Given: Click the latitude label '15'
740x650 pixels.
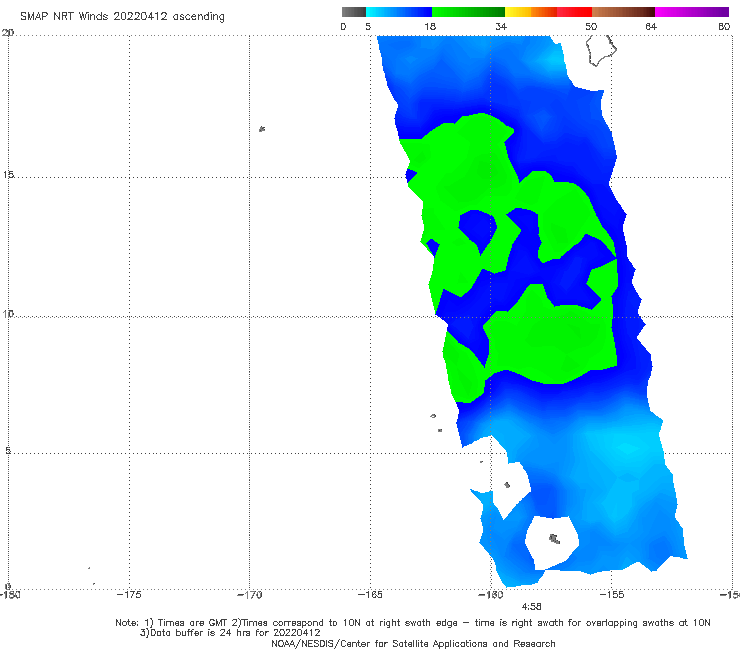Looking at the screenshot, I should 8,175.
